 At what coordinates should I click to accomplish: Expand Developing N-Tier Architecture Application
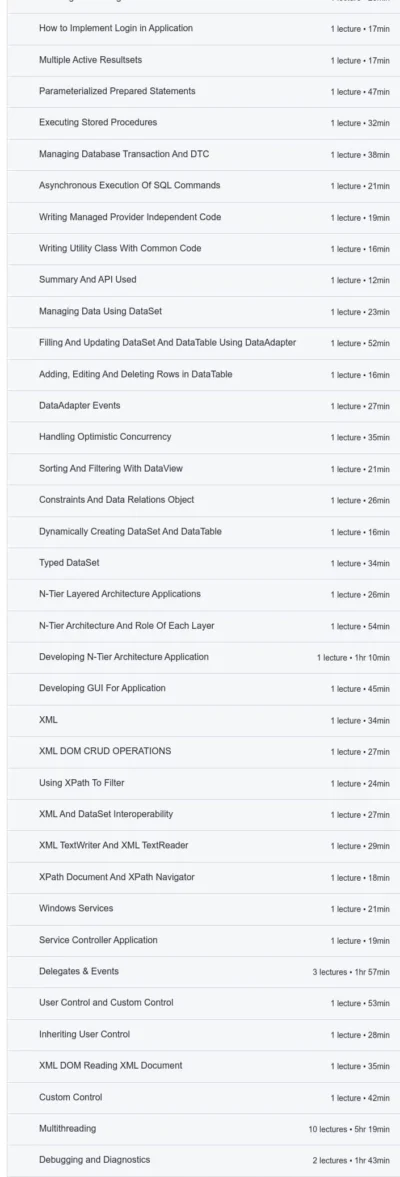tap(203, 657)
